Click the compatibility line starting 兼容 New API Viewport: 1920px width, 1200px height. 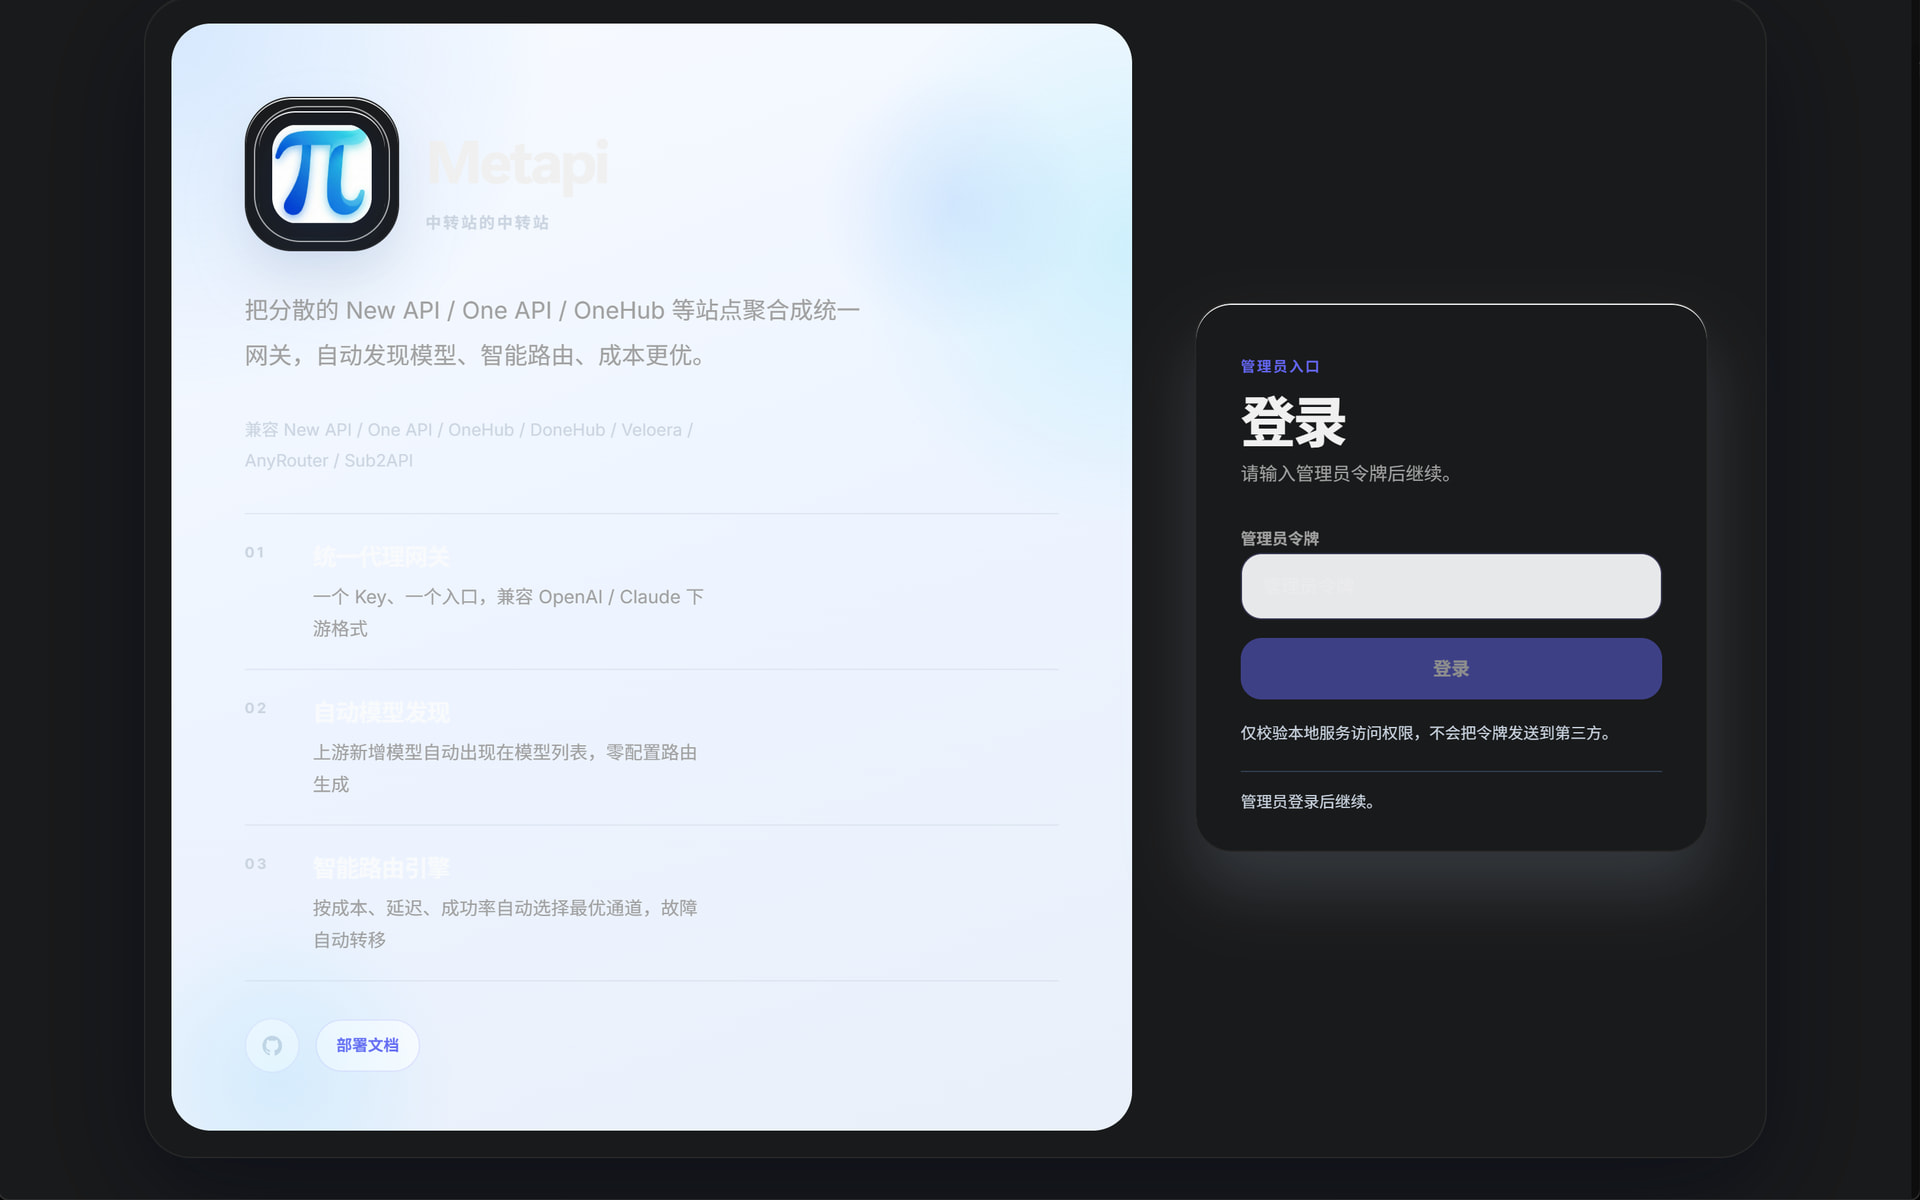(x=469, y=445)
